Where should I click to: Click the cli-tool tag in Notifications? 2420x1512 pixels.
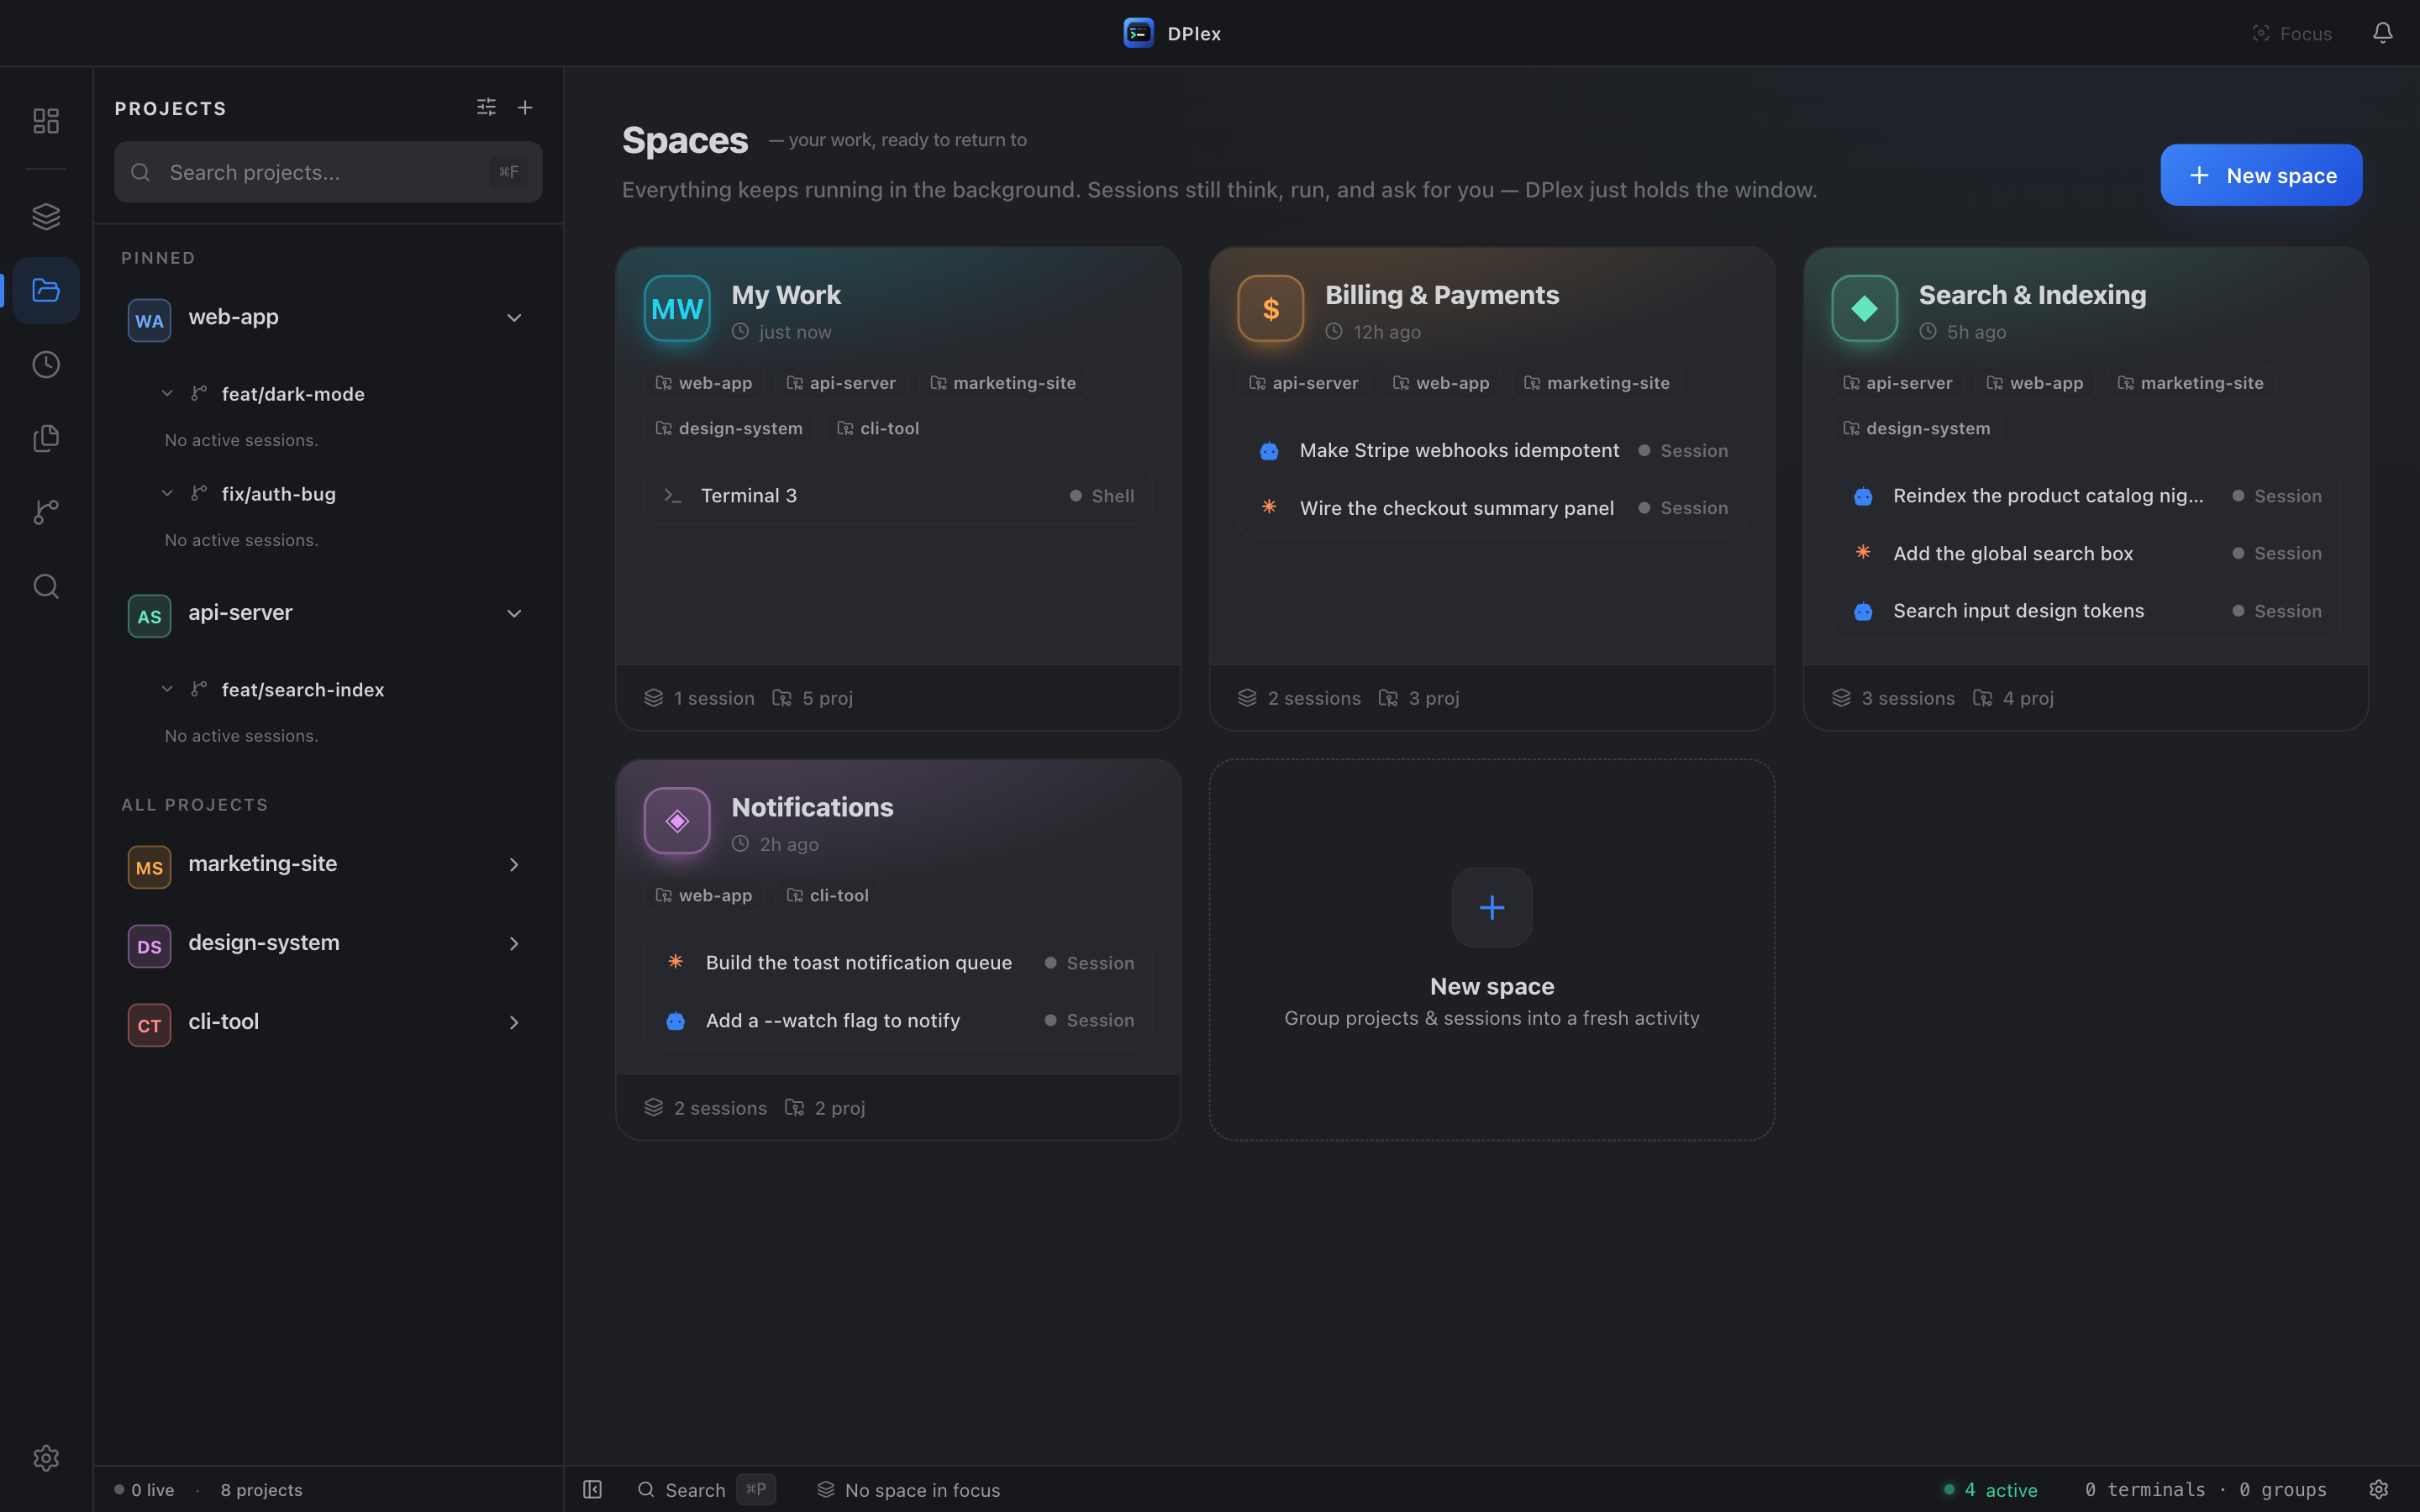click(828, 895)
